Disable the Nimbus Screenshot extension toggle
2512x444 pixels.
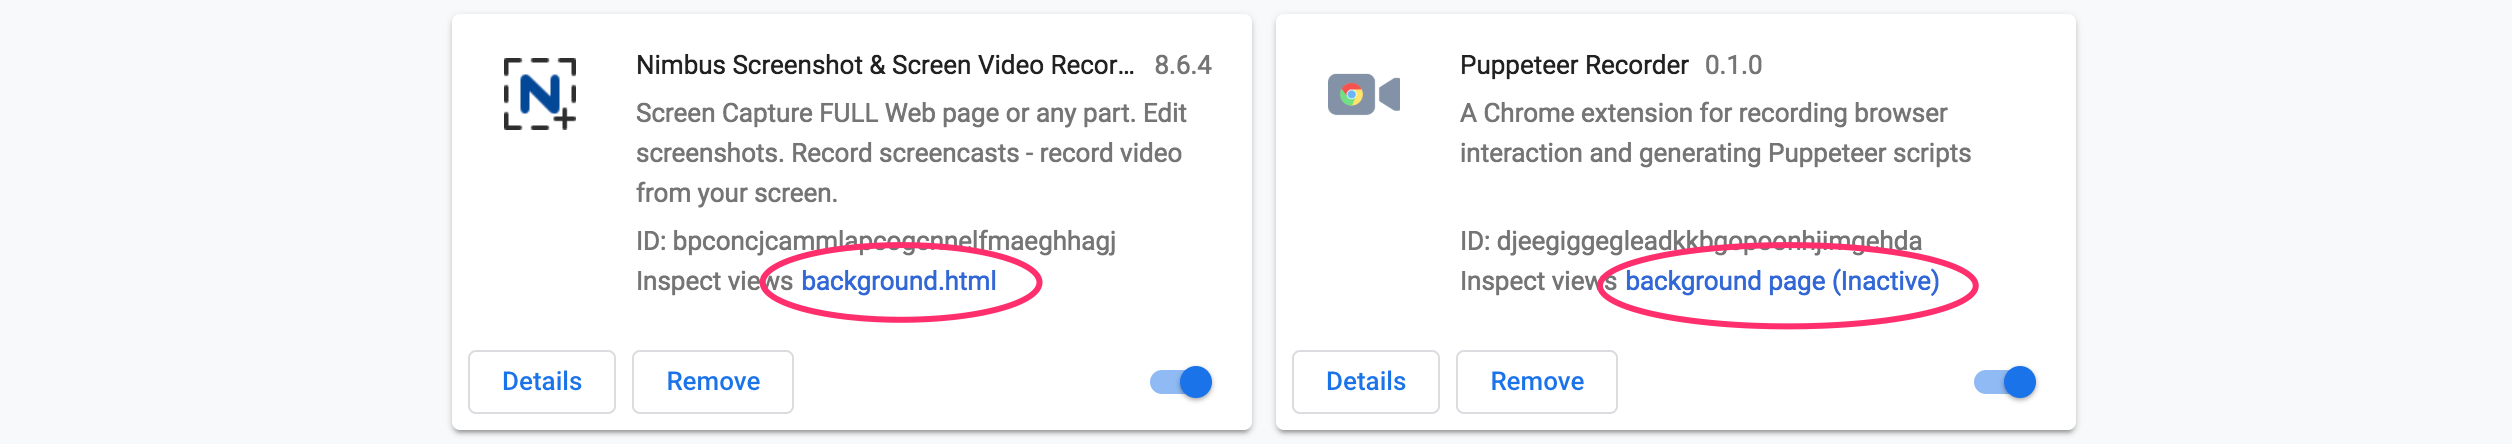click(x=1182, y=382)
